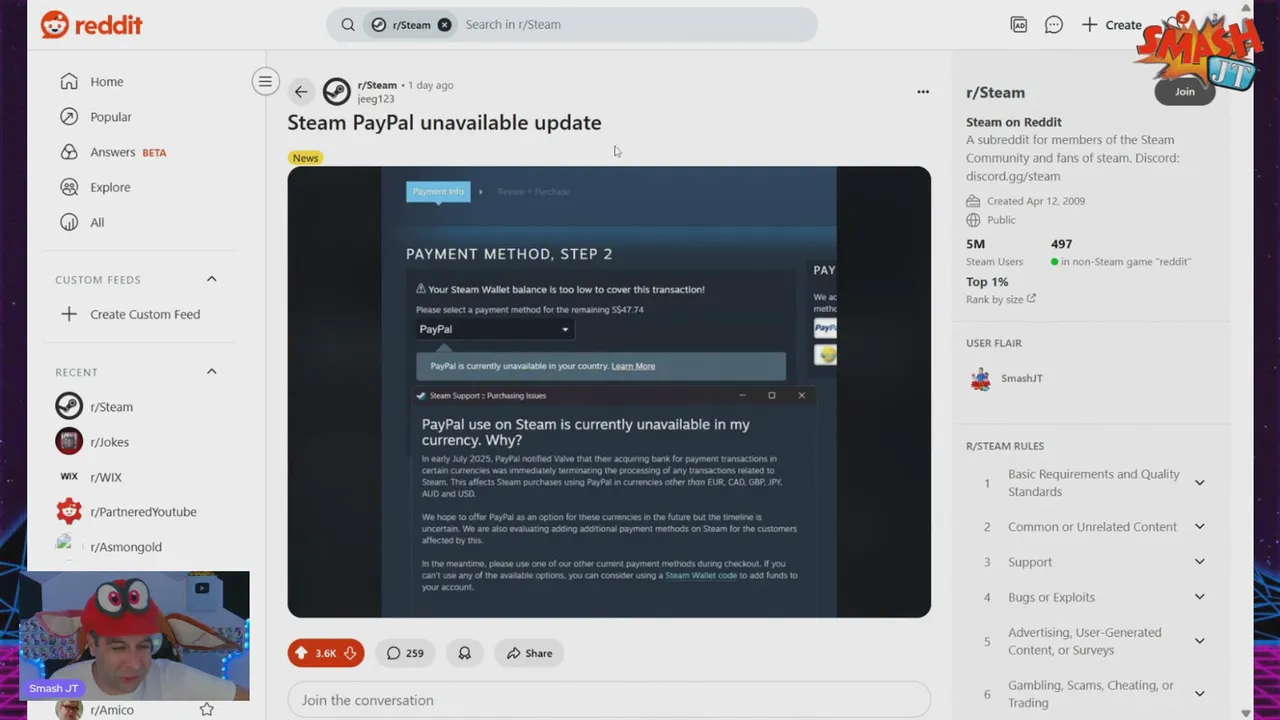
Task: Create a Custom Feed
Action: [x=130, y=314]
